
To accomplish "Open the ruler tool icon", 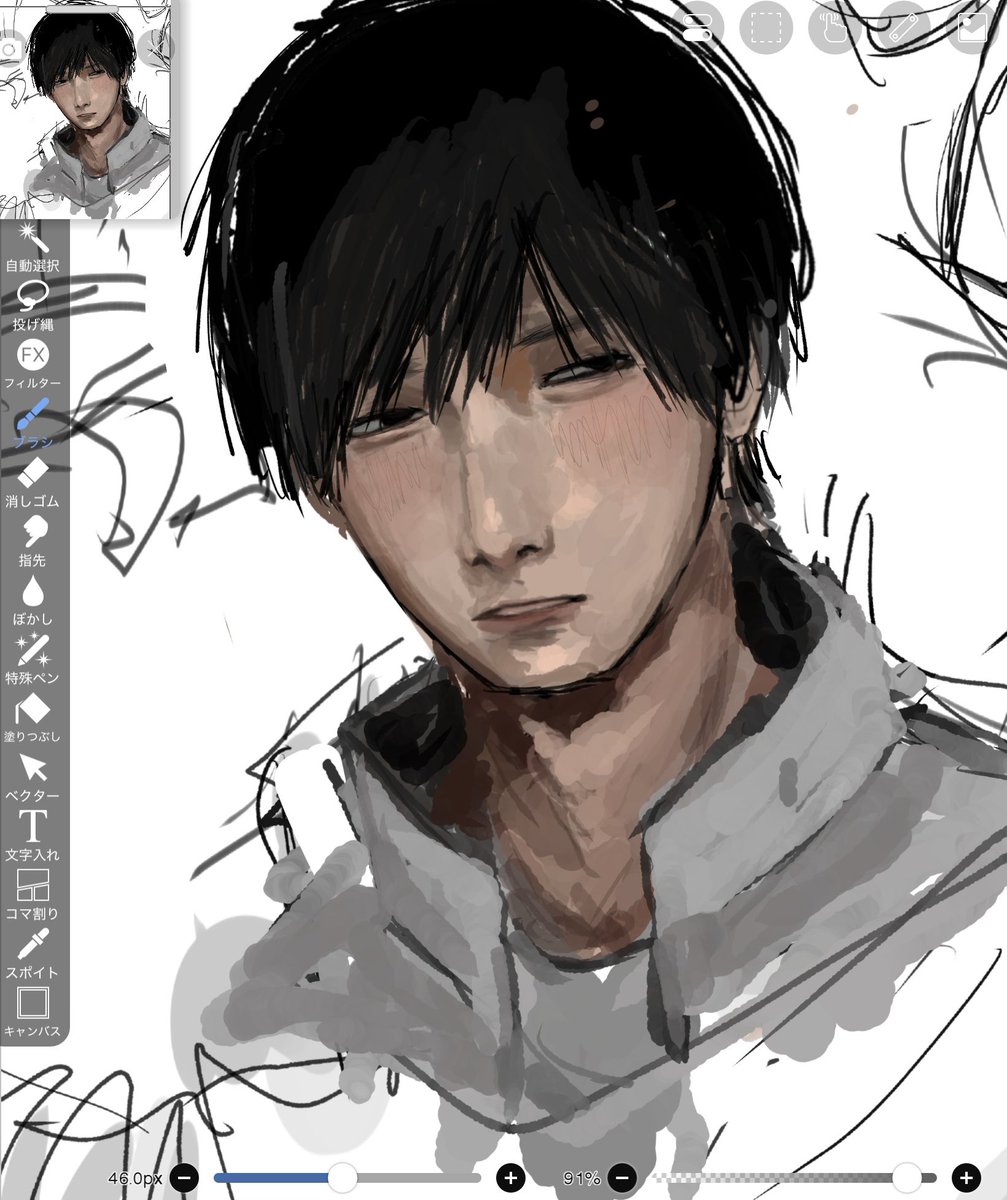I will (x=906, y=28).
